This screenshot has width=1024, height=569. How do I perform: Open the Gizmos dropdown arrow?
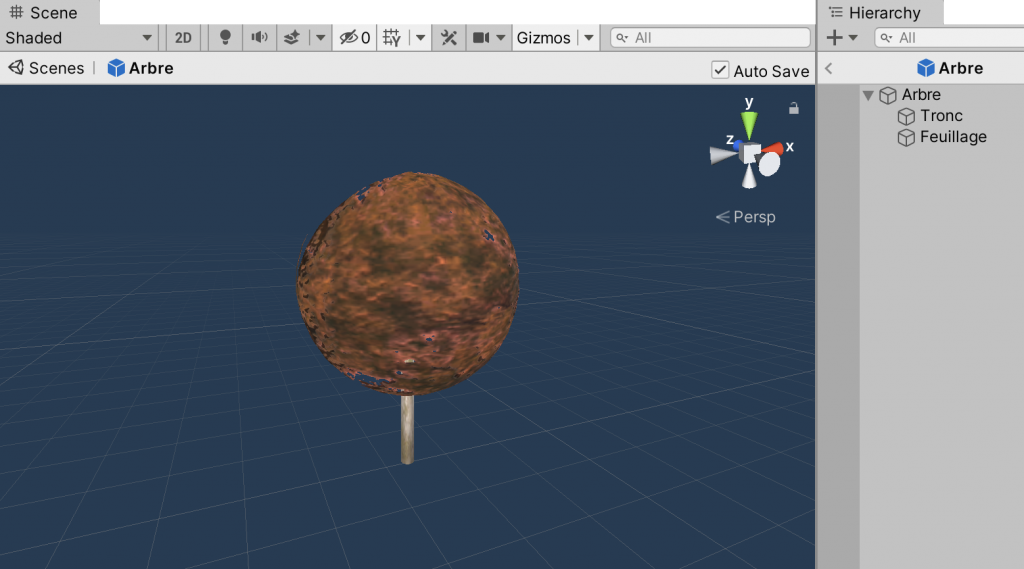point(589,38)
